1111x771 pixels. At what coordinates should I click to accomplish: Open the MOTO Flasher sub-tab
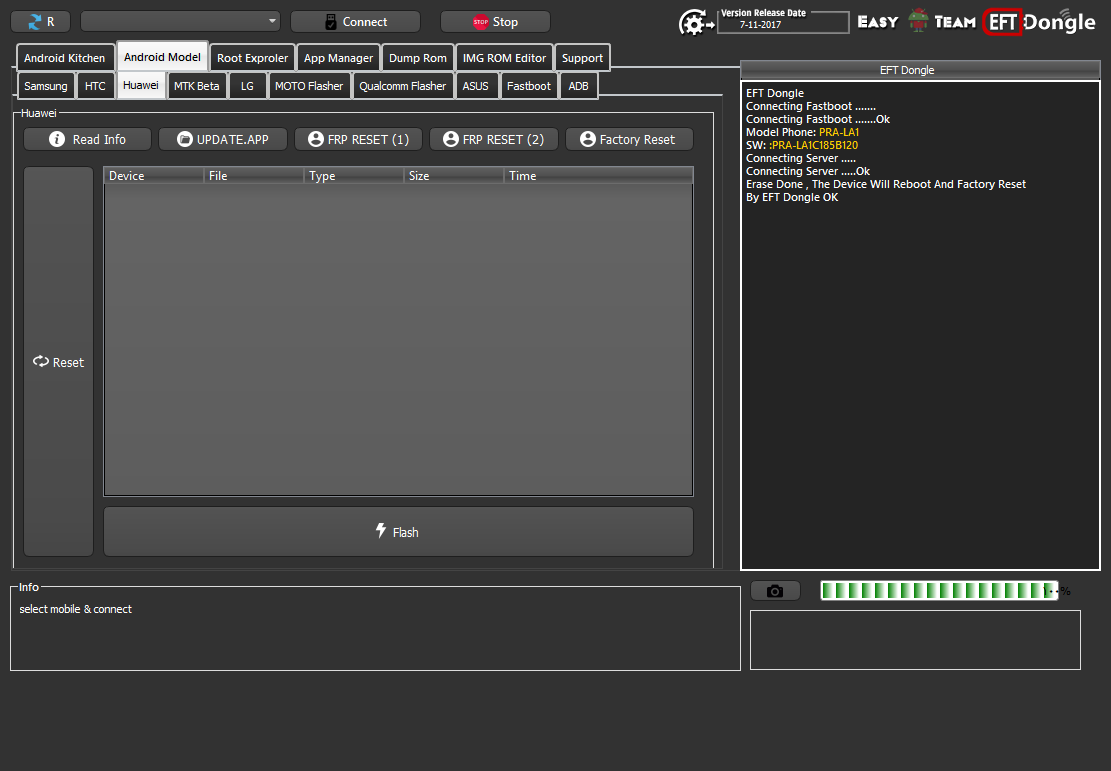tap(308, 86)
